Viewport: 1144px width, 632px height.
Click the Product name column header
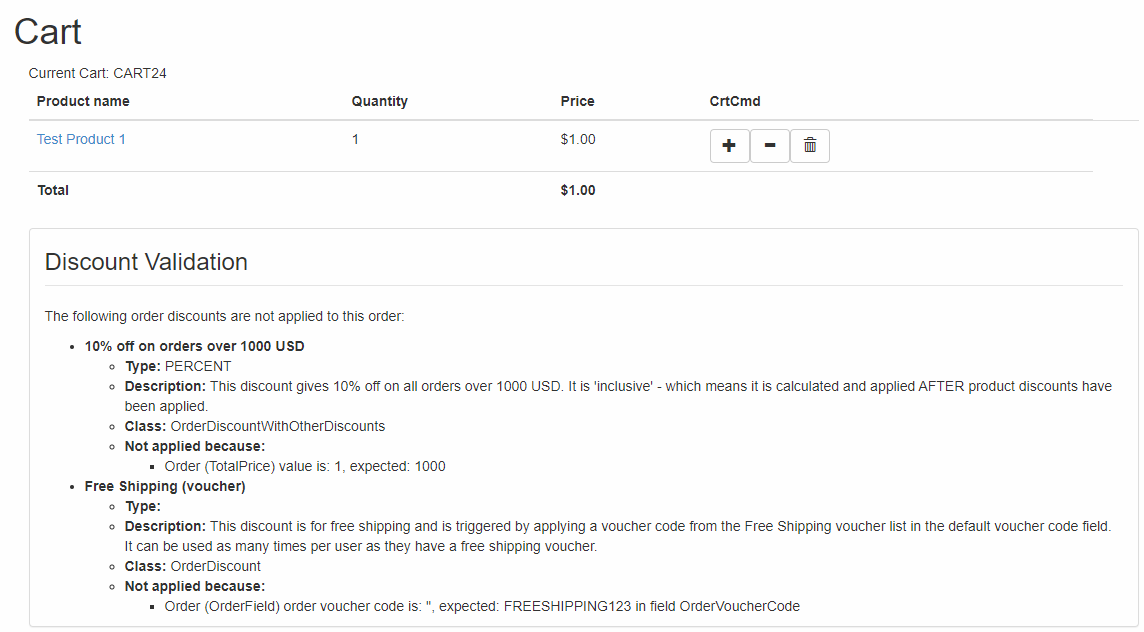click(83, 101)
